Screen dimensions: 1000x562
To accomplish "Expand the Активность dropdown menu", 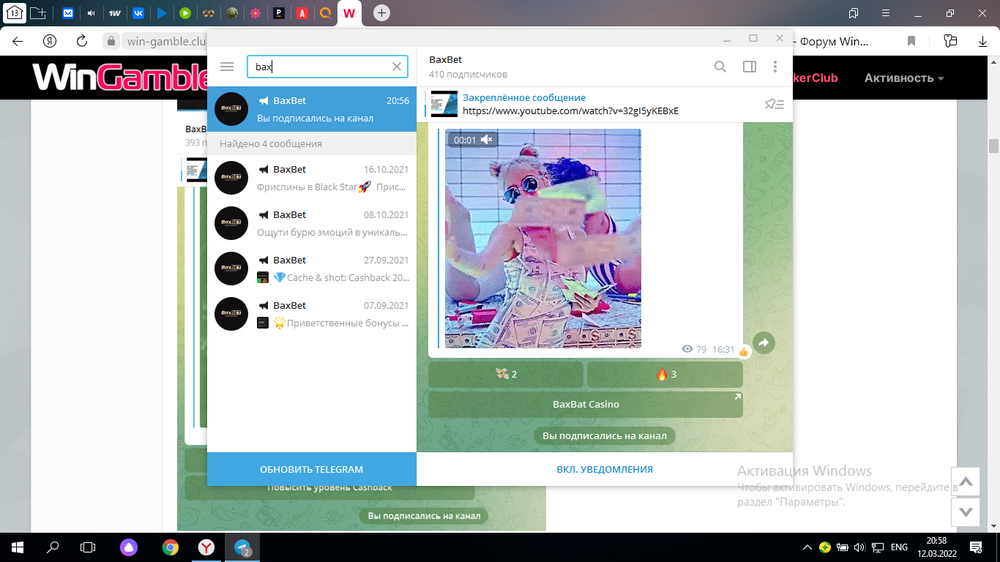I will [904, 78].
